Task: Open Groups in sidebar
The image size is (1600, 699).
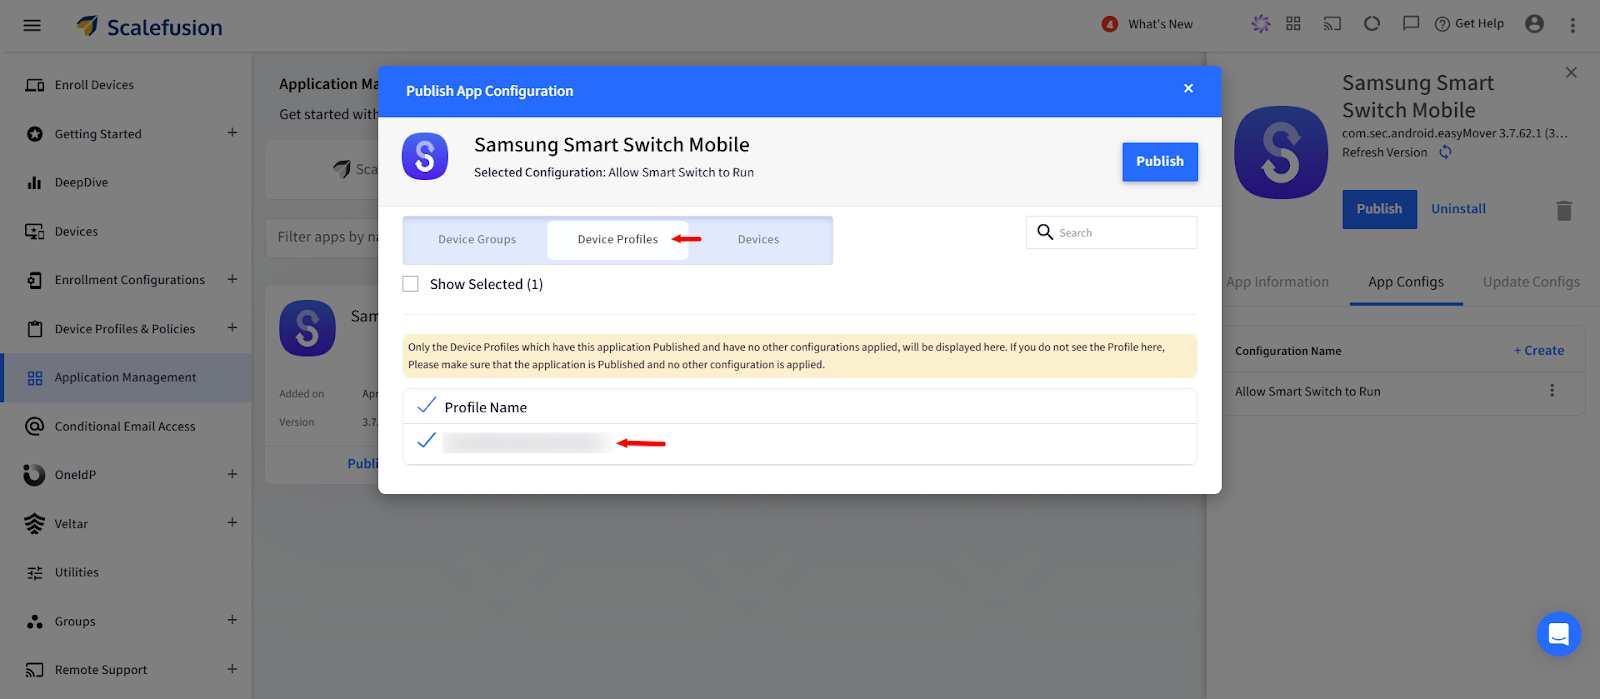Action: [x=75, y=621]
